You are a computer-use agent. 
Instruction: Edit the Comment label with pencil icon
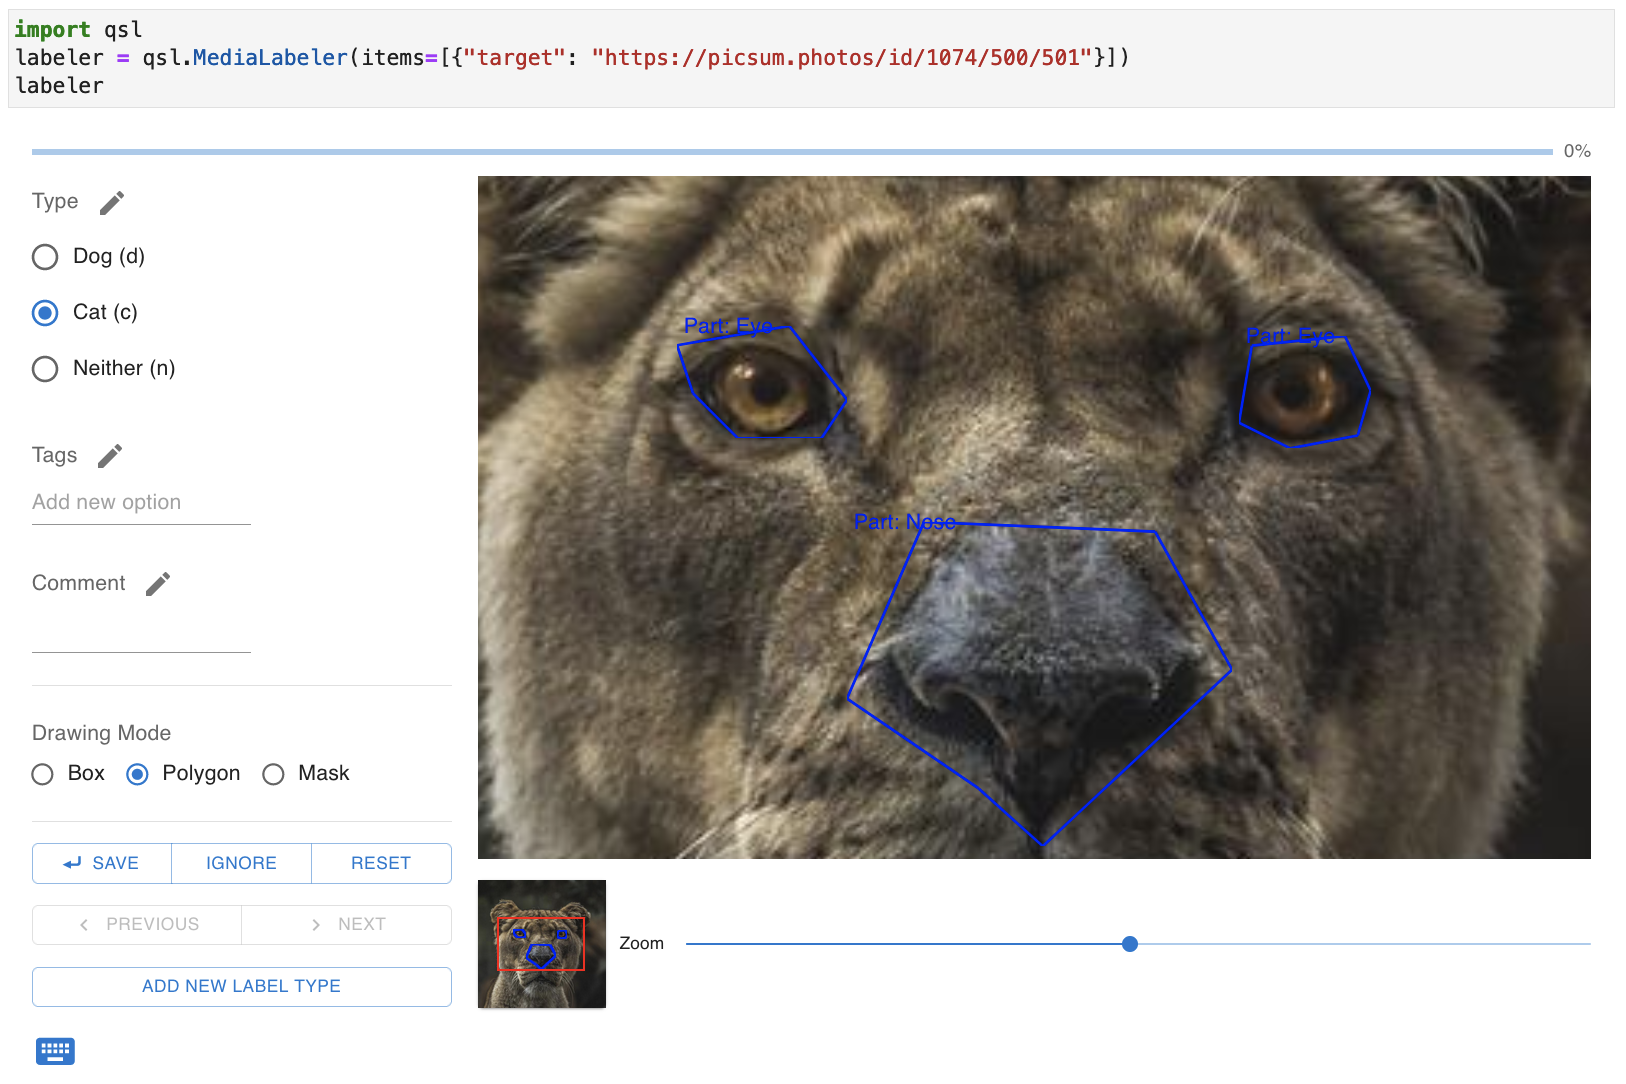[158, 584]
